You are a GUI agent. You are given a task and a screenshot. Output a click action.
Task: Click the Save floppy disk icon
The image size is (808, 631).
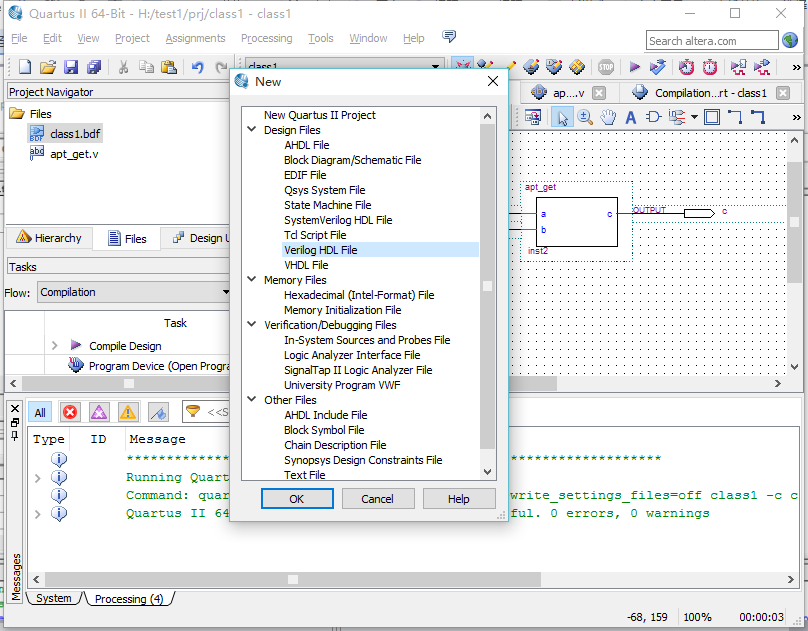(x=71, y=67)
